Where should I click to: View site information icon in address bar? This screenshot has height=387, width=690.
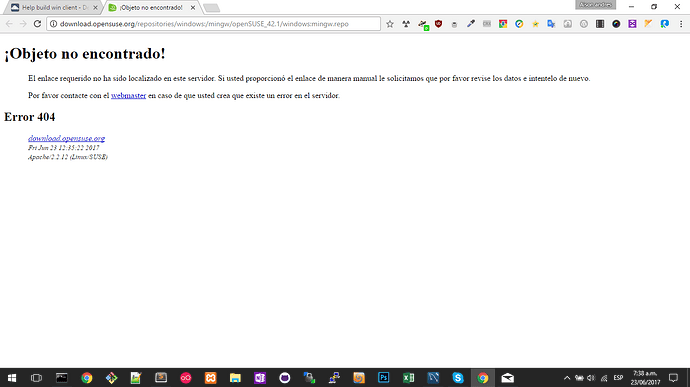tap(53, 24)
